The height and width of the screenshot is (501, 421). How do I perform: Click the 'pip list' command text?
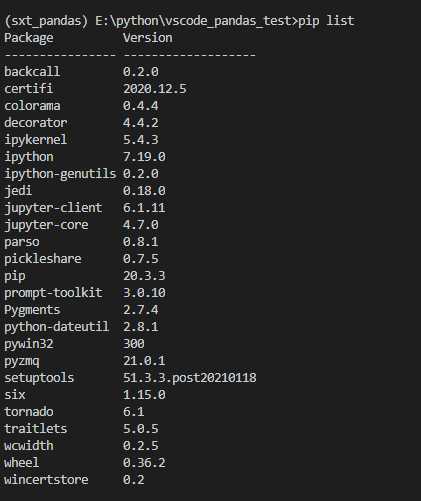coord(326,21)
